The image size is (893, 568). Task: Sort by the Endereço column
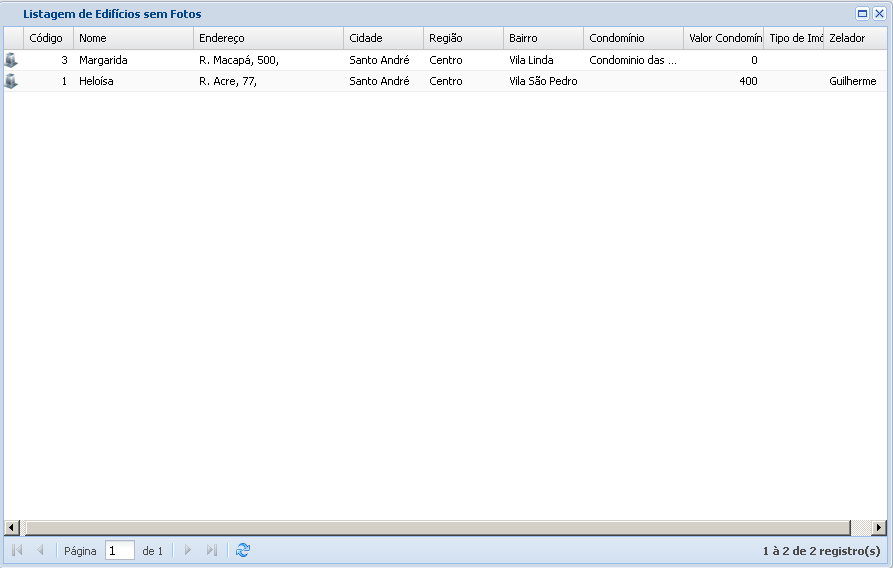[x=267, y=38]
